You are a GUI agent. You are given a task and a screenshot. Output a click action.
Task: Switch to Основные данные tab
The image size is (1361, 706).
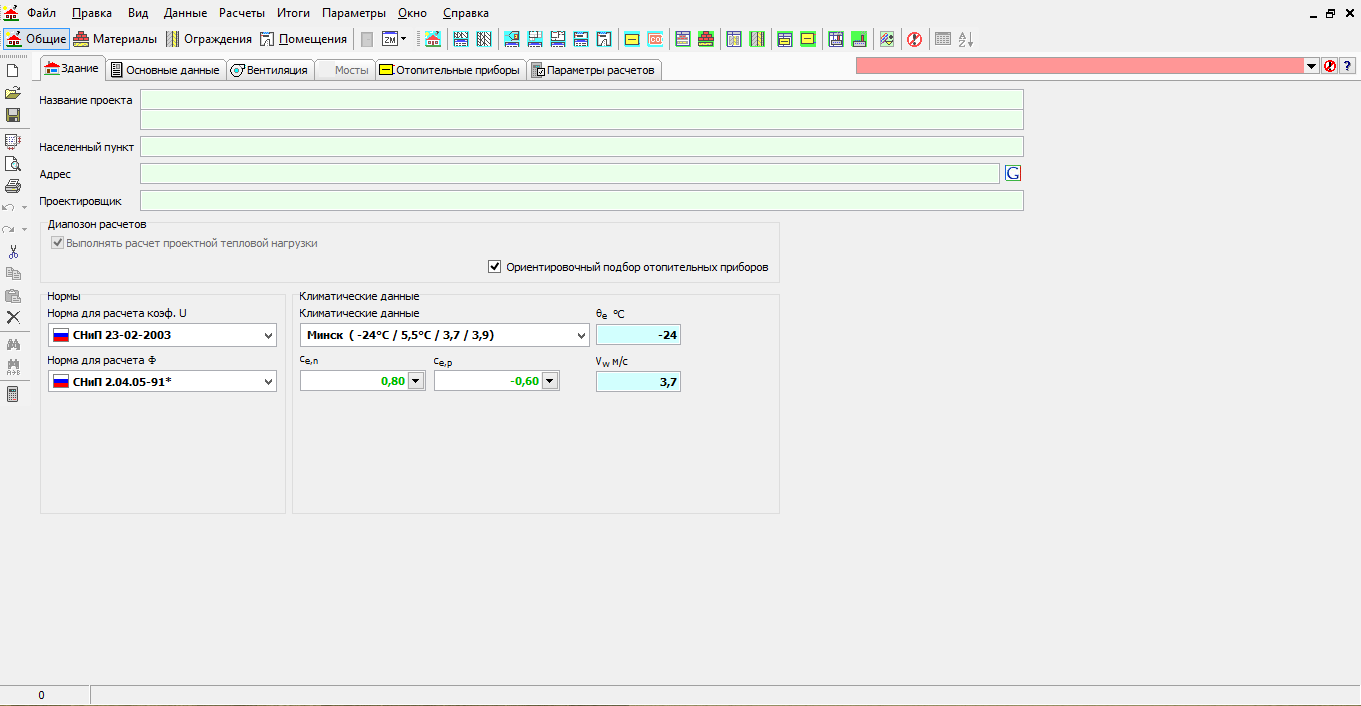[165, 70]
